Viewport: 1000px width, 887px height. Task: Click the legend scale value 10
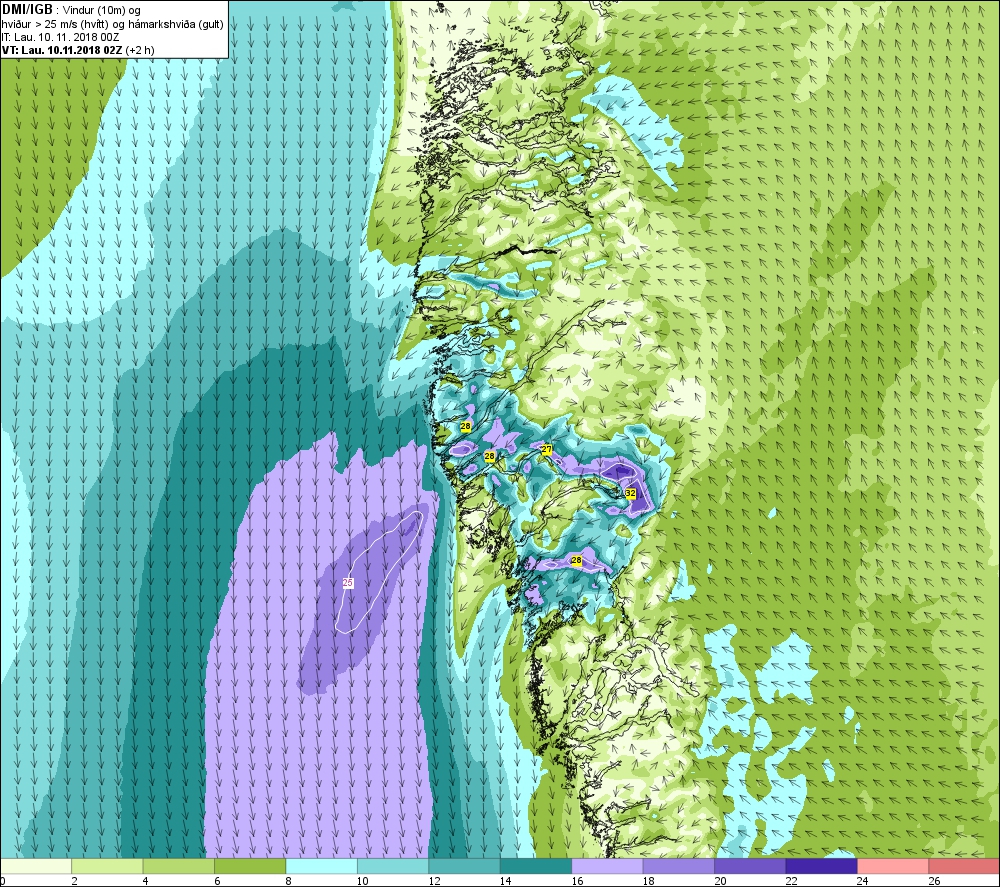(362, 881)
